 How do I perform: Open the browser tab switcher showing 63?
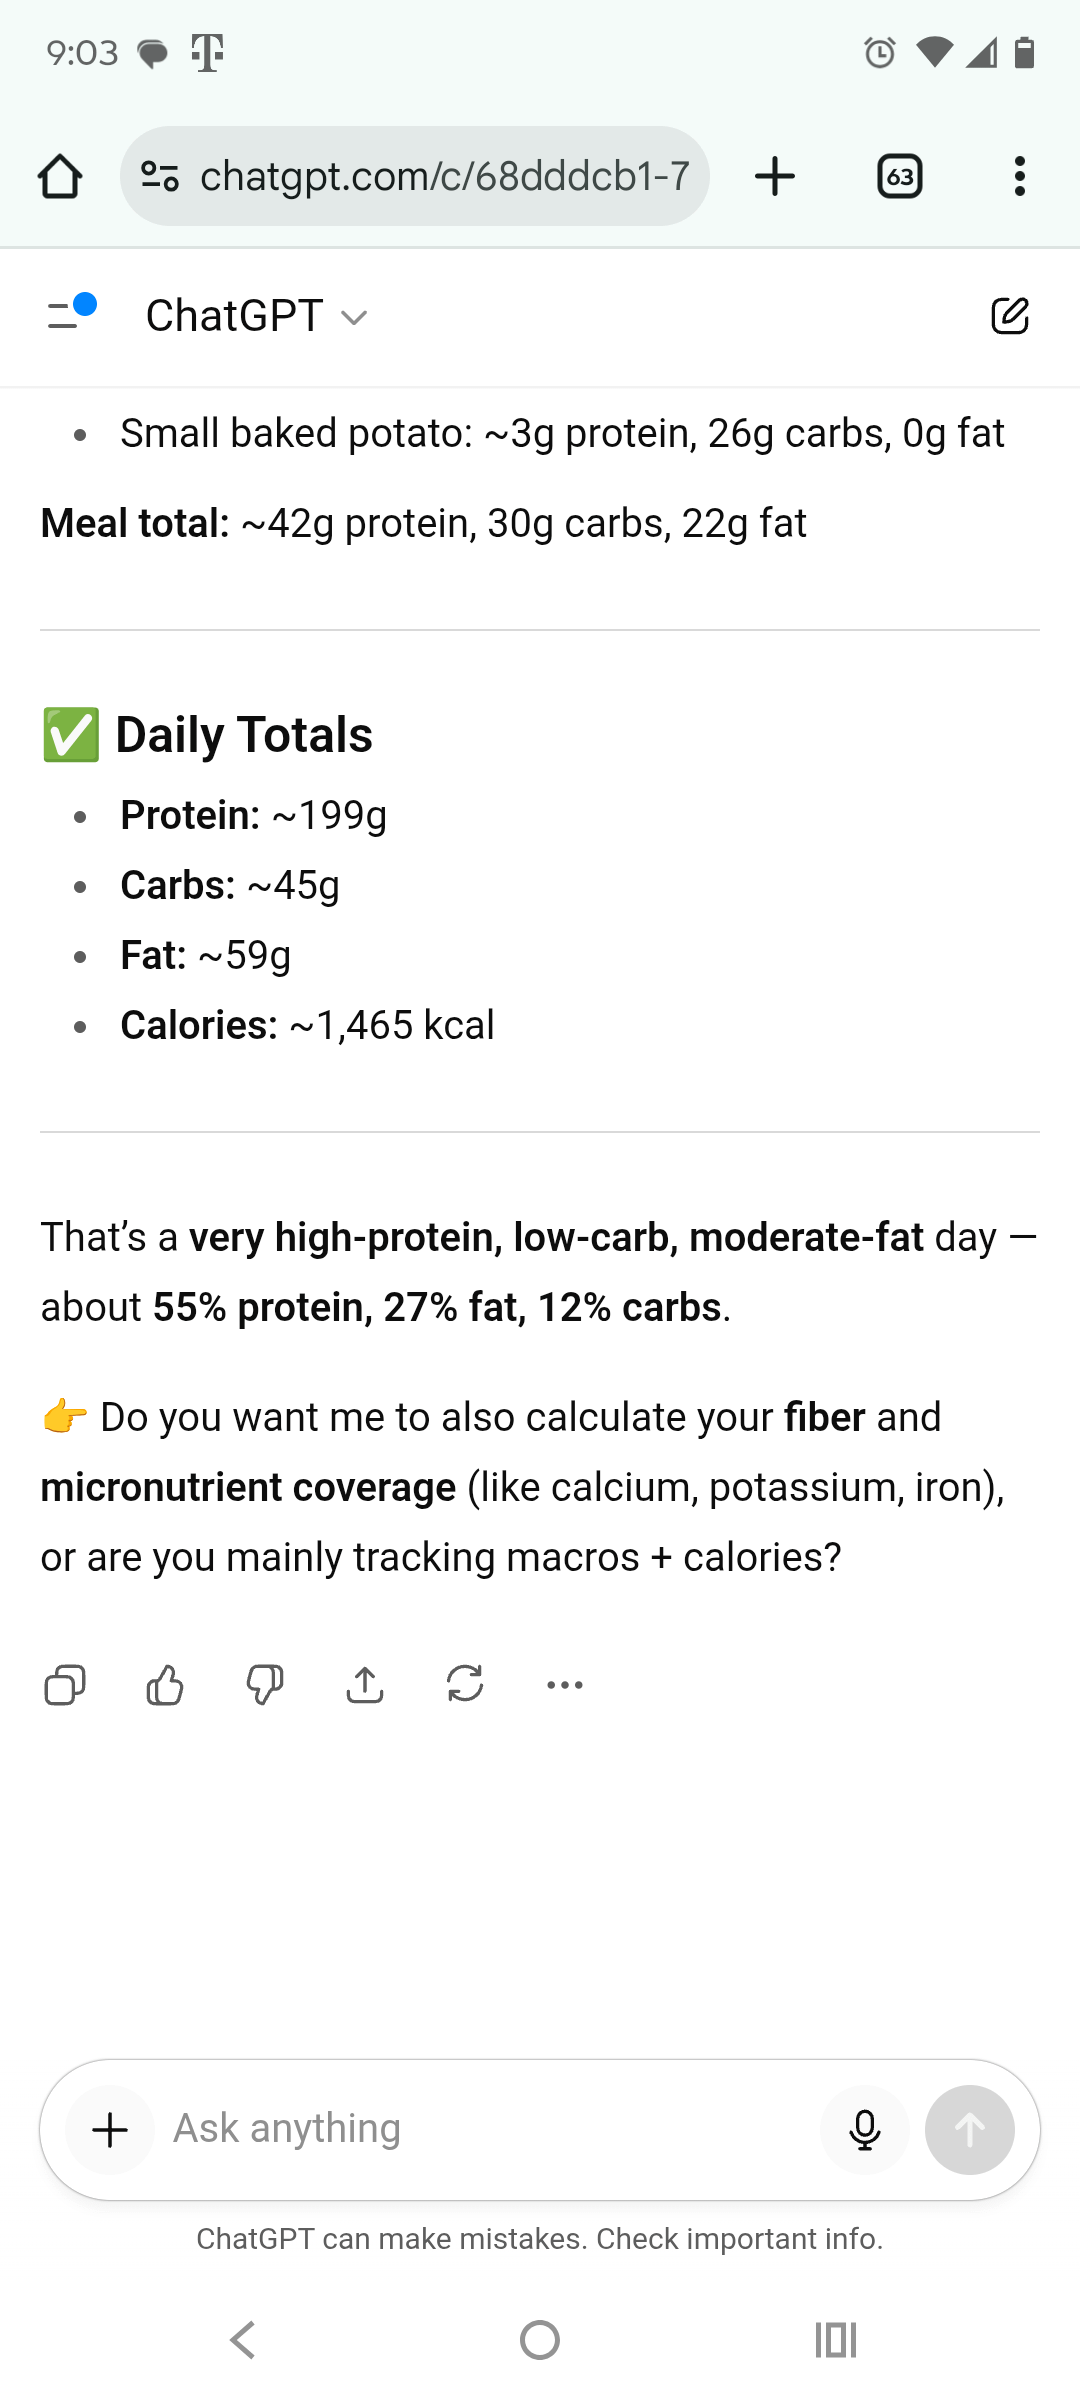click(x=899, y=177)
